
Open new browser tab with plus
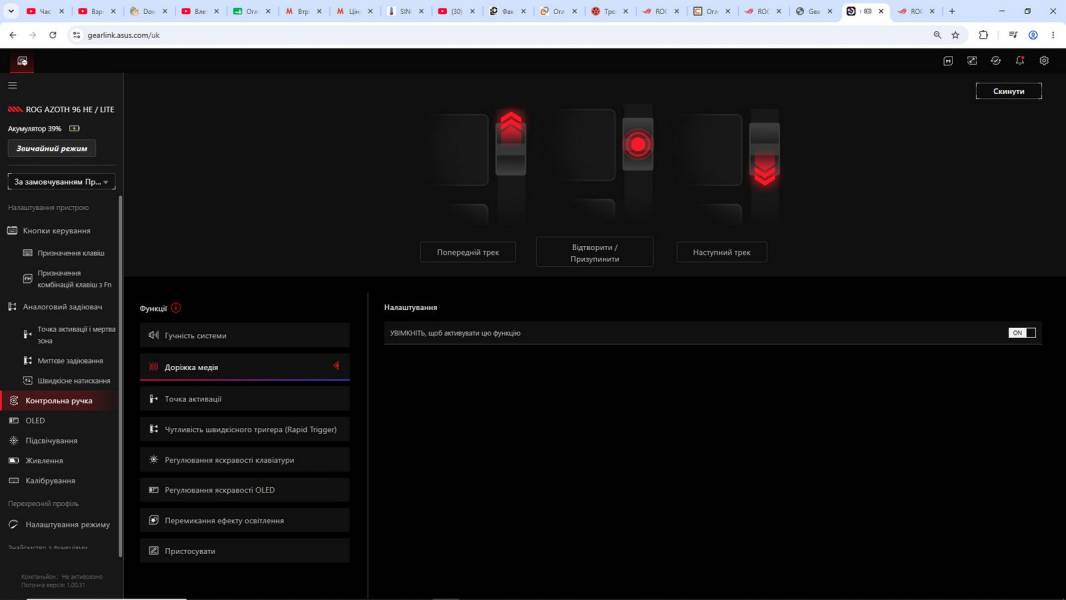pos(952,11)
